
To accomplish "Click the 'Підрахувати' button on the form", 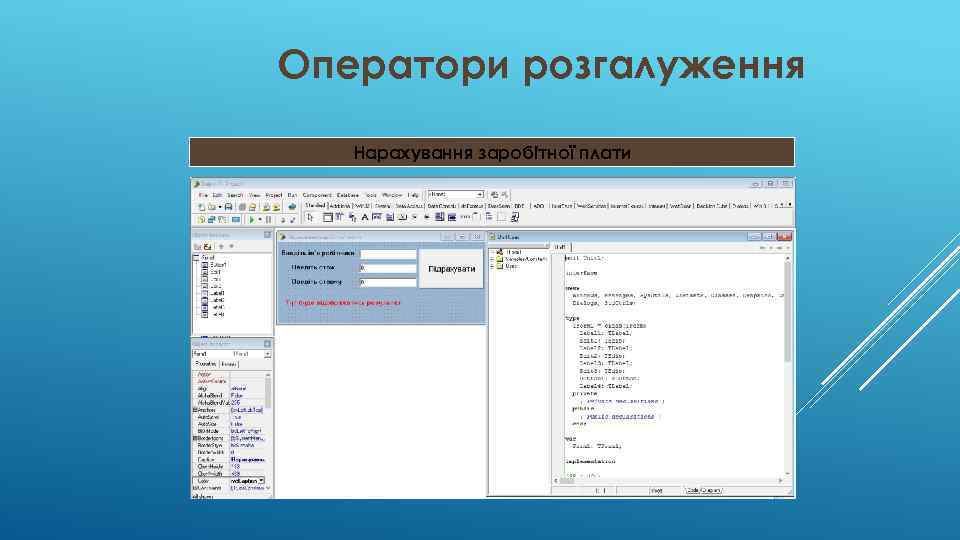I will 451,269.
